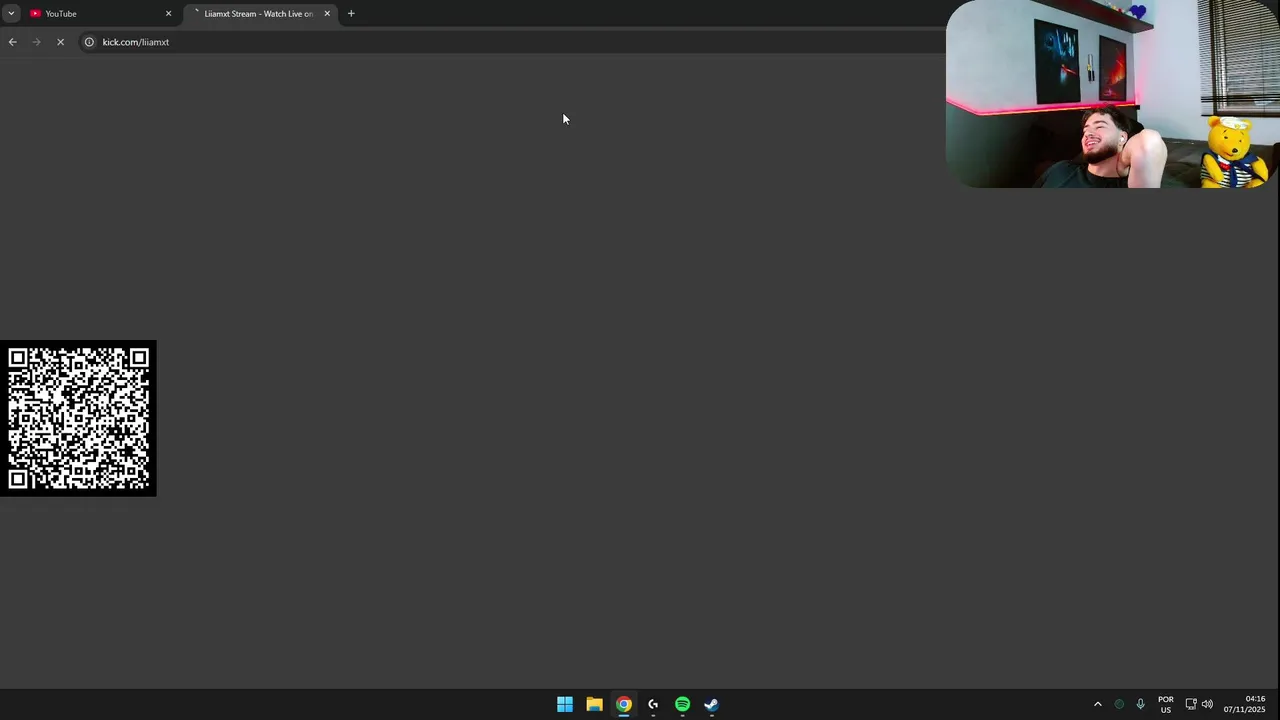Open a new browser tab
Screen dimensions: 1280x720
pos(351,13)
